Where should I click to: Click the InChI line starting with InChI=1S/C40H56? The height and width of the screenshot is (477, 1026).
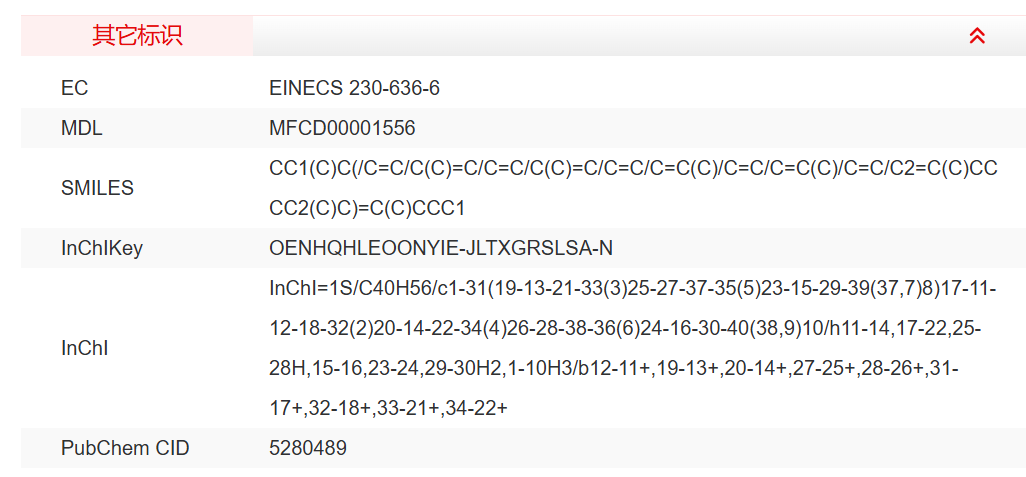click(632, 288)
